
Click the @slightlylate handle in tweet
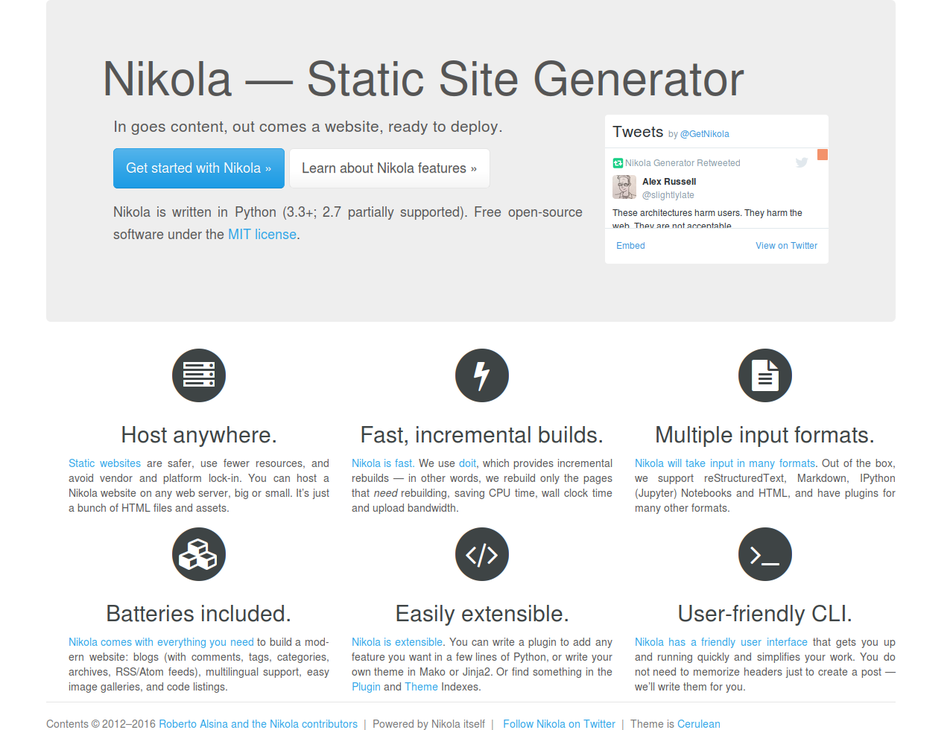click(668, 195)
